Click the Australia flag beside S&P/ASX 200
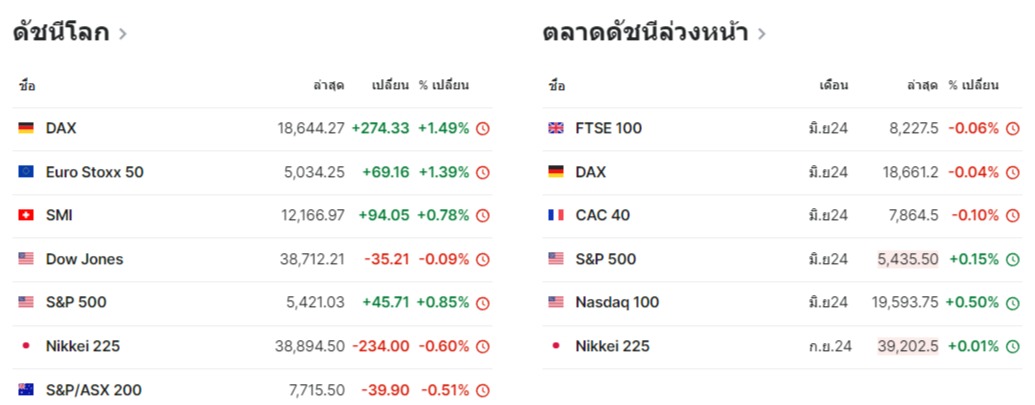Viewport: 1035px width, 405px height. (x=26, y=390)
